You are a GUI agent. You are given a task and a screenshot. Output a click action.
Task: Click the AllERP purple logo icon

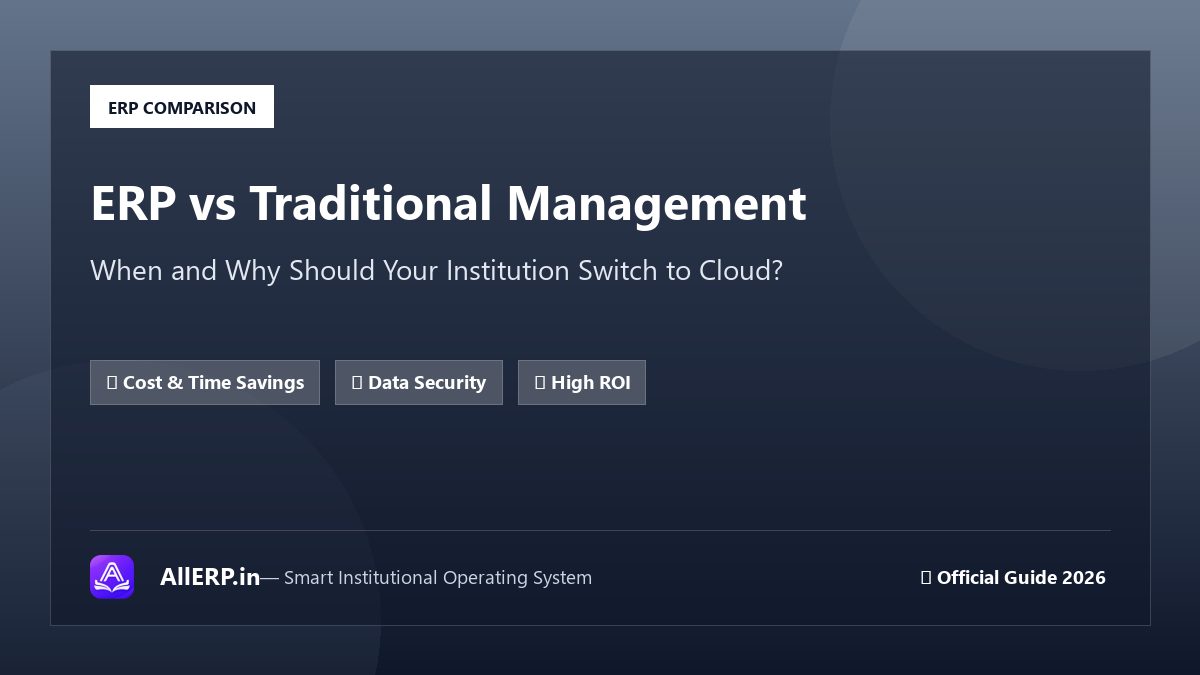point(112,577)
